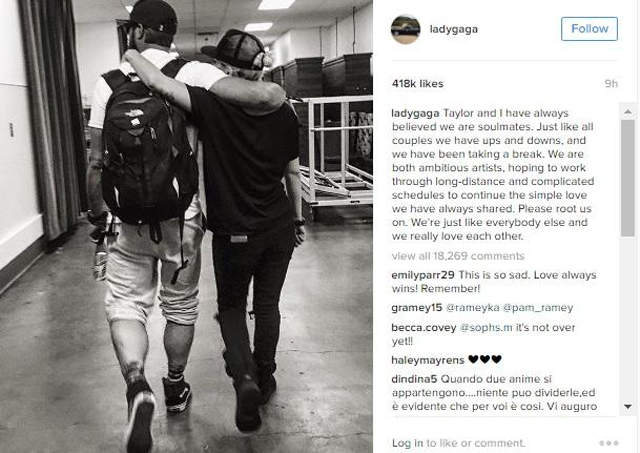Image resolution: width=640 pixels, height=453 pixels.
Task: Click the black and white post photo
Action: [186, 226]
